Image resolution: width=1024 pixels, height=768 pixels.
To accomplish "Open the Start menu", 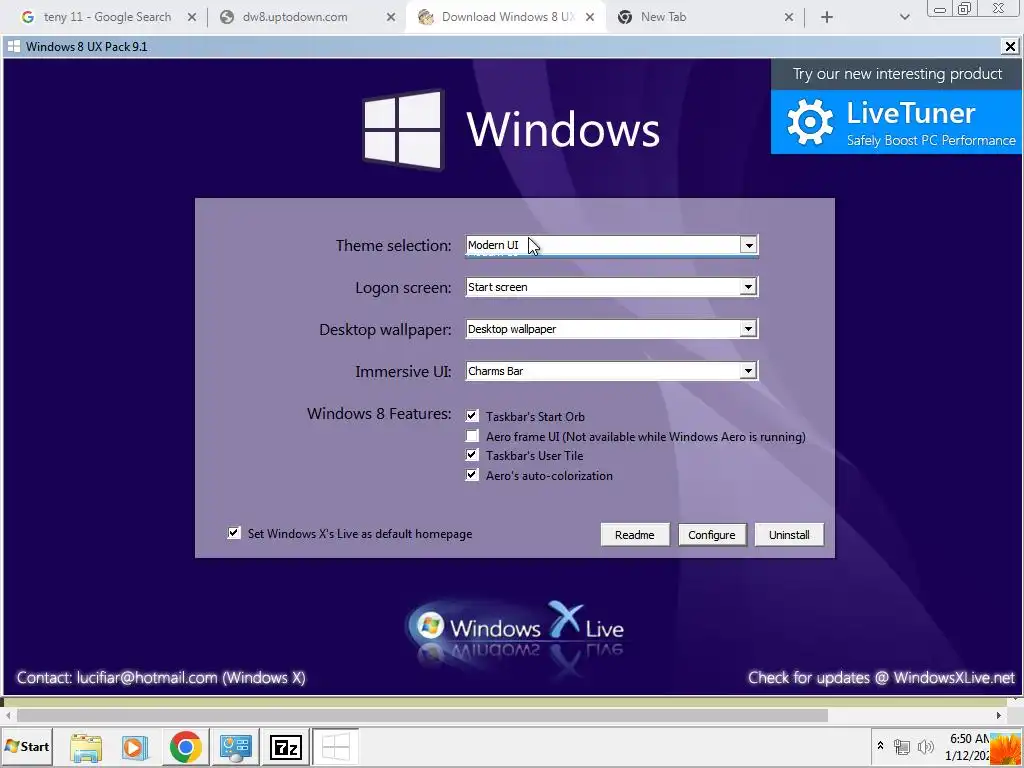I will [27, 746].
